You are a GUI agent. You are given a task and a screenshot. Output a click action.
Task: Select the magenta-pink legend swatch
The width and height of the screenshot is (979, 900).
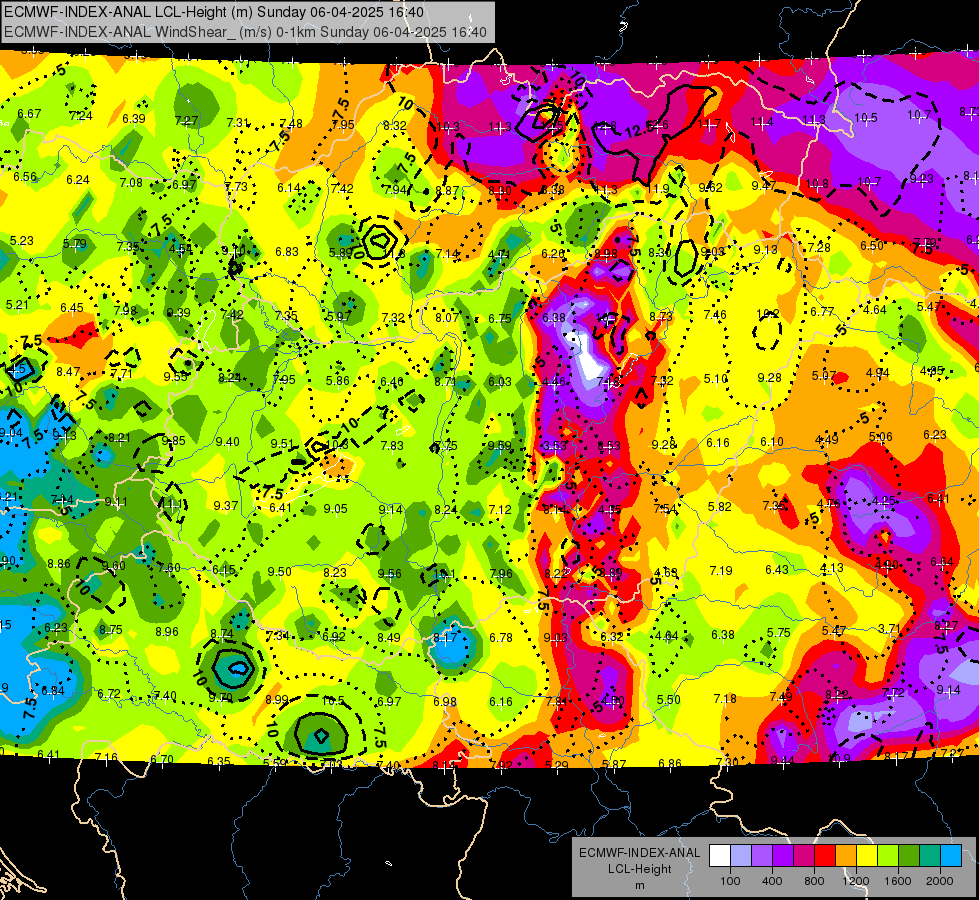(x=804, y=856)
